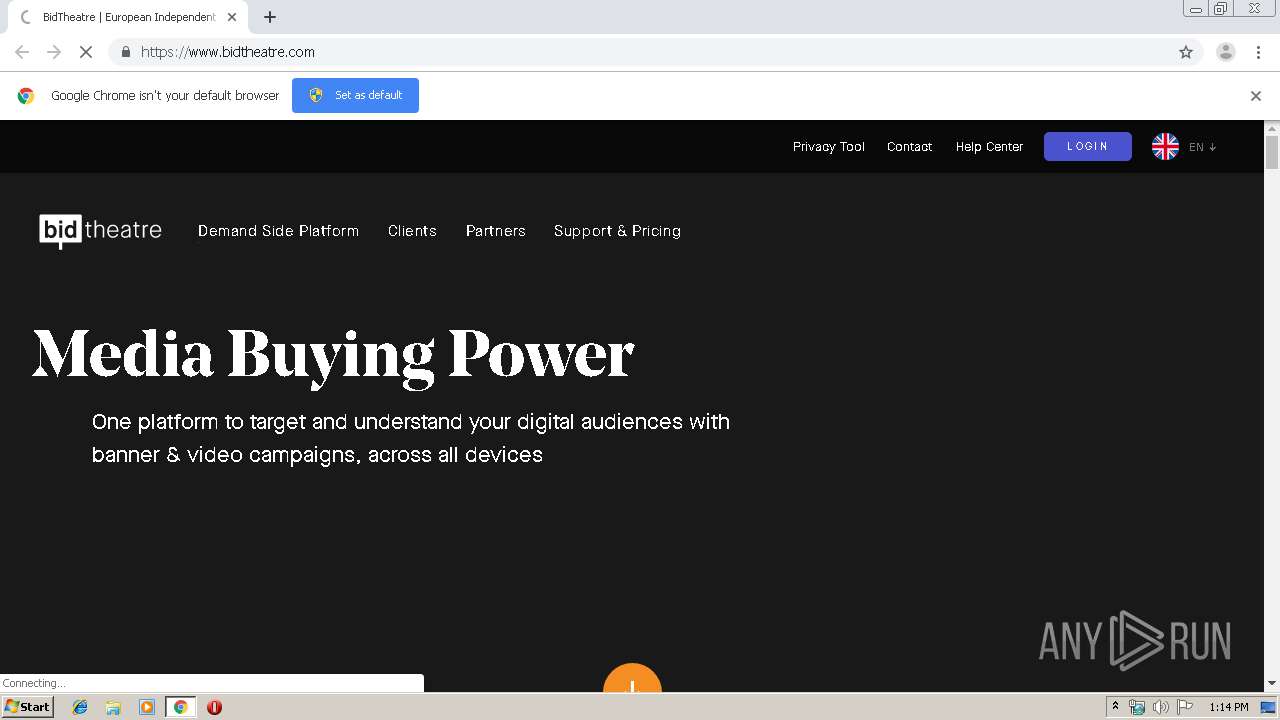Close the BidTheatre tab
1280x720 pixels.
[232, 17]
